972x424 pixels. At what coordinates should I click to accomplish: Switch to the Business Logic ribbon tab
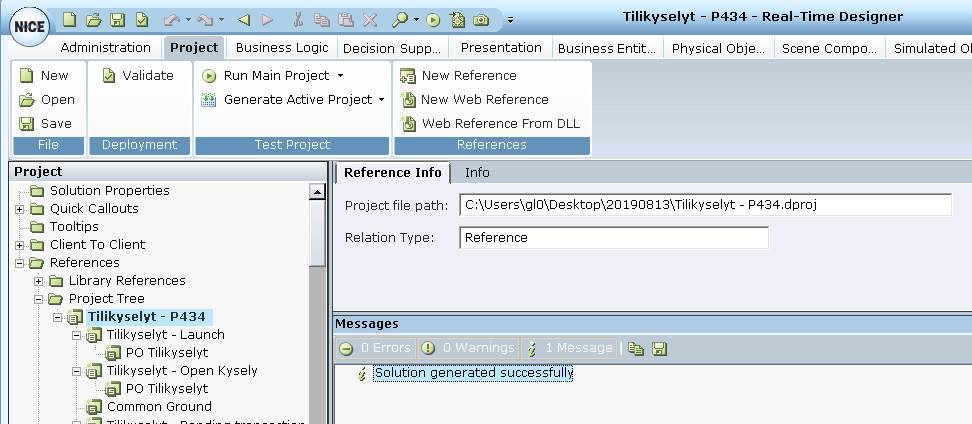pyautogui.click(x=282, y=48)
